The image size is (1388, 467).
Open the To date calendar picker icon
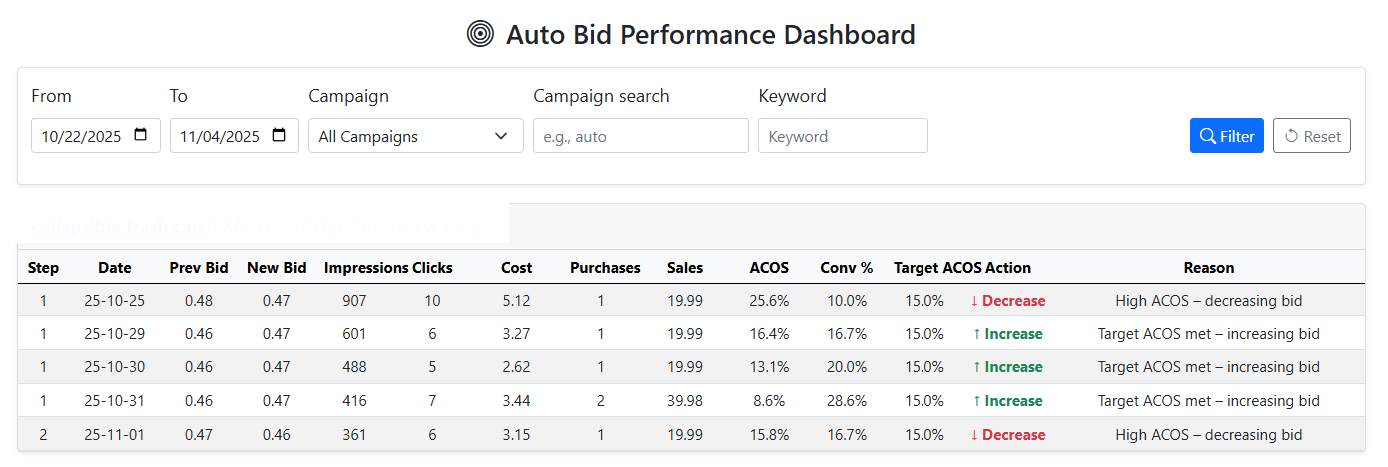click(279, 135)
